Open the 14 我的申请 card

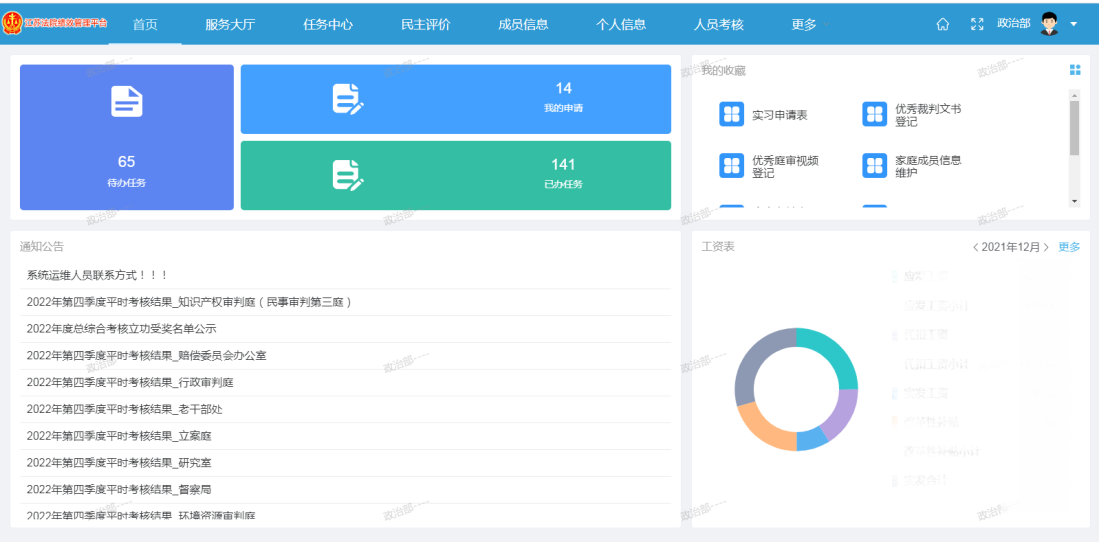455,99
